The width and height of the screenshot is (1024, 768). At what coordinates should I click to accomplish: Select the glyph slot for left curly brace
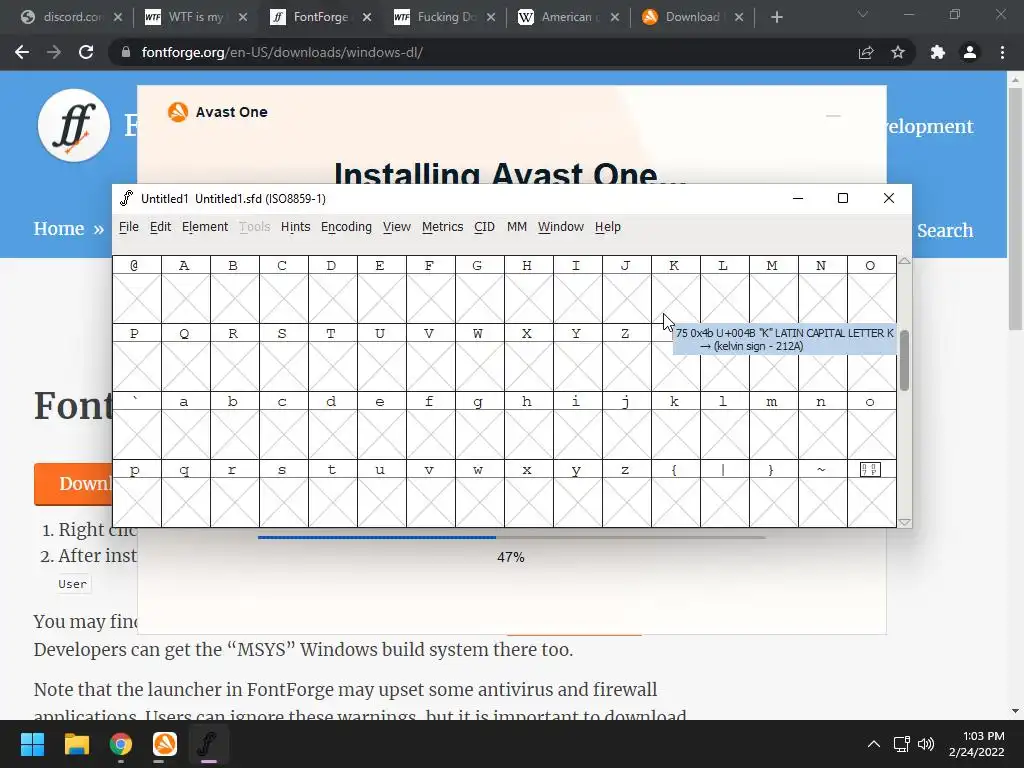pyautogui.click(x=676, y=502)
